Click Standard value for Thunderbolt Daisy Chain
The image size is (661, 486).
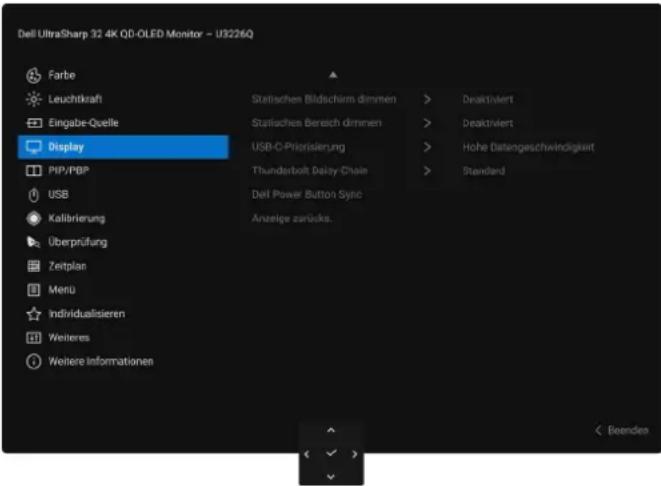click(x=484, y=171)
